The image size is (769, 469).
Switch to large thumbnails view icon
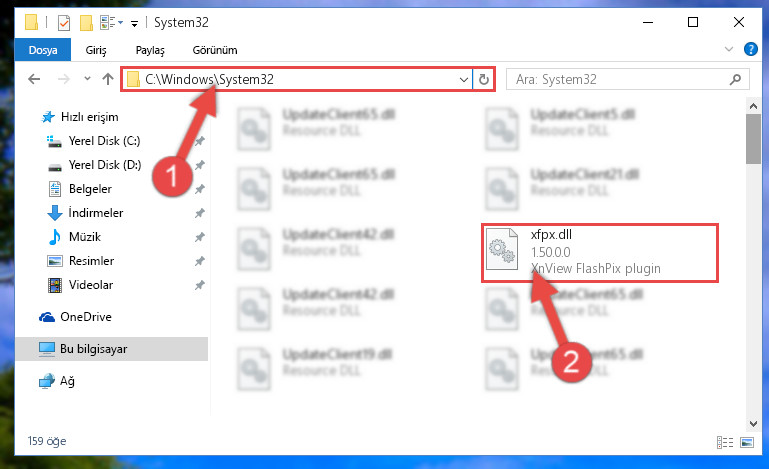point(746,443)
